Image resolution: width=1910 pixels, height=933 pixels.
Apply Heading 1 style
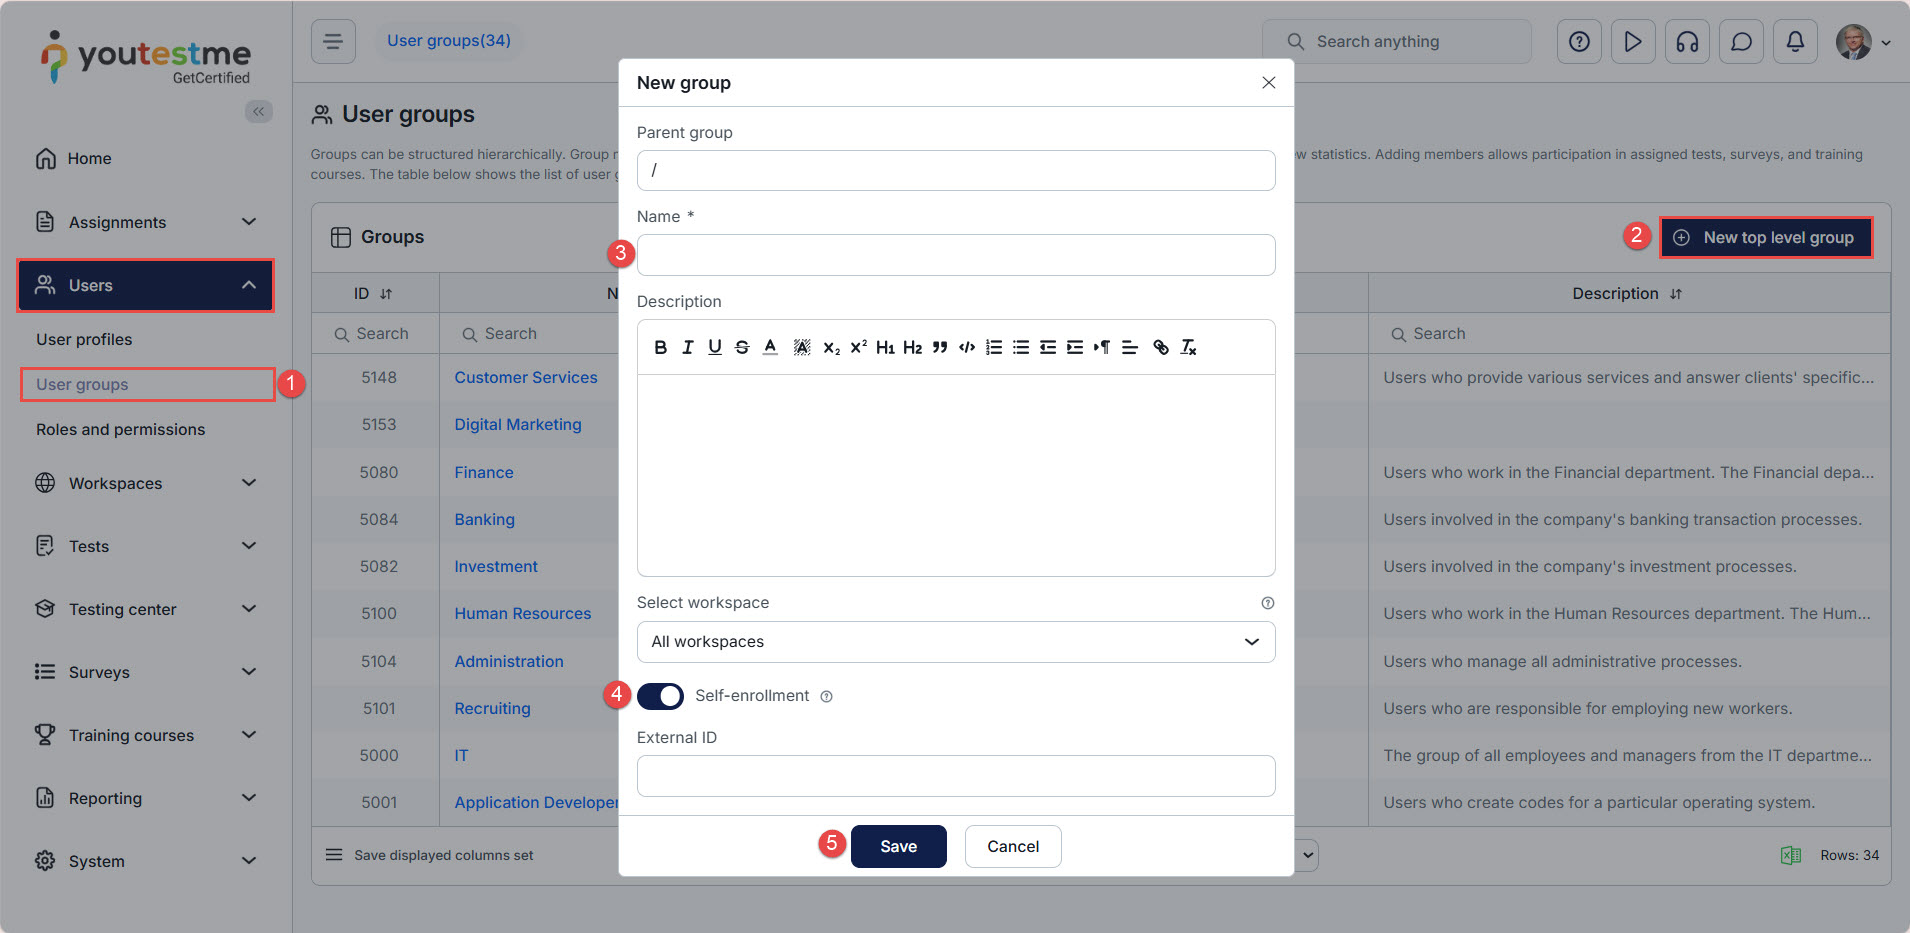[885, 347]
